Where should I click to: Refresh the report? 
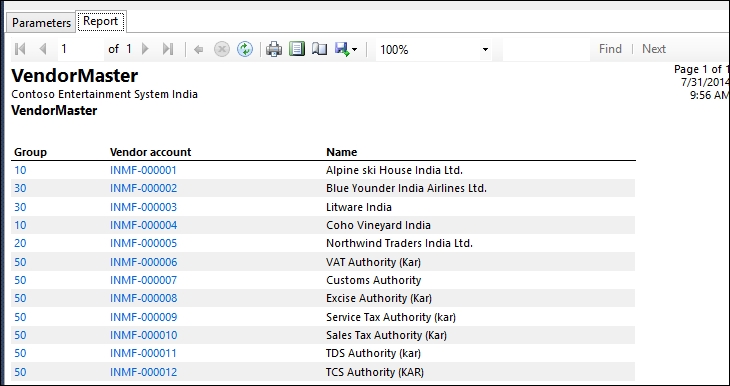coord(245,49)
